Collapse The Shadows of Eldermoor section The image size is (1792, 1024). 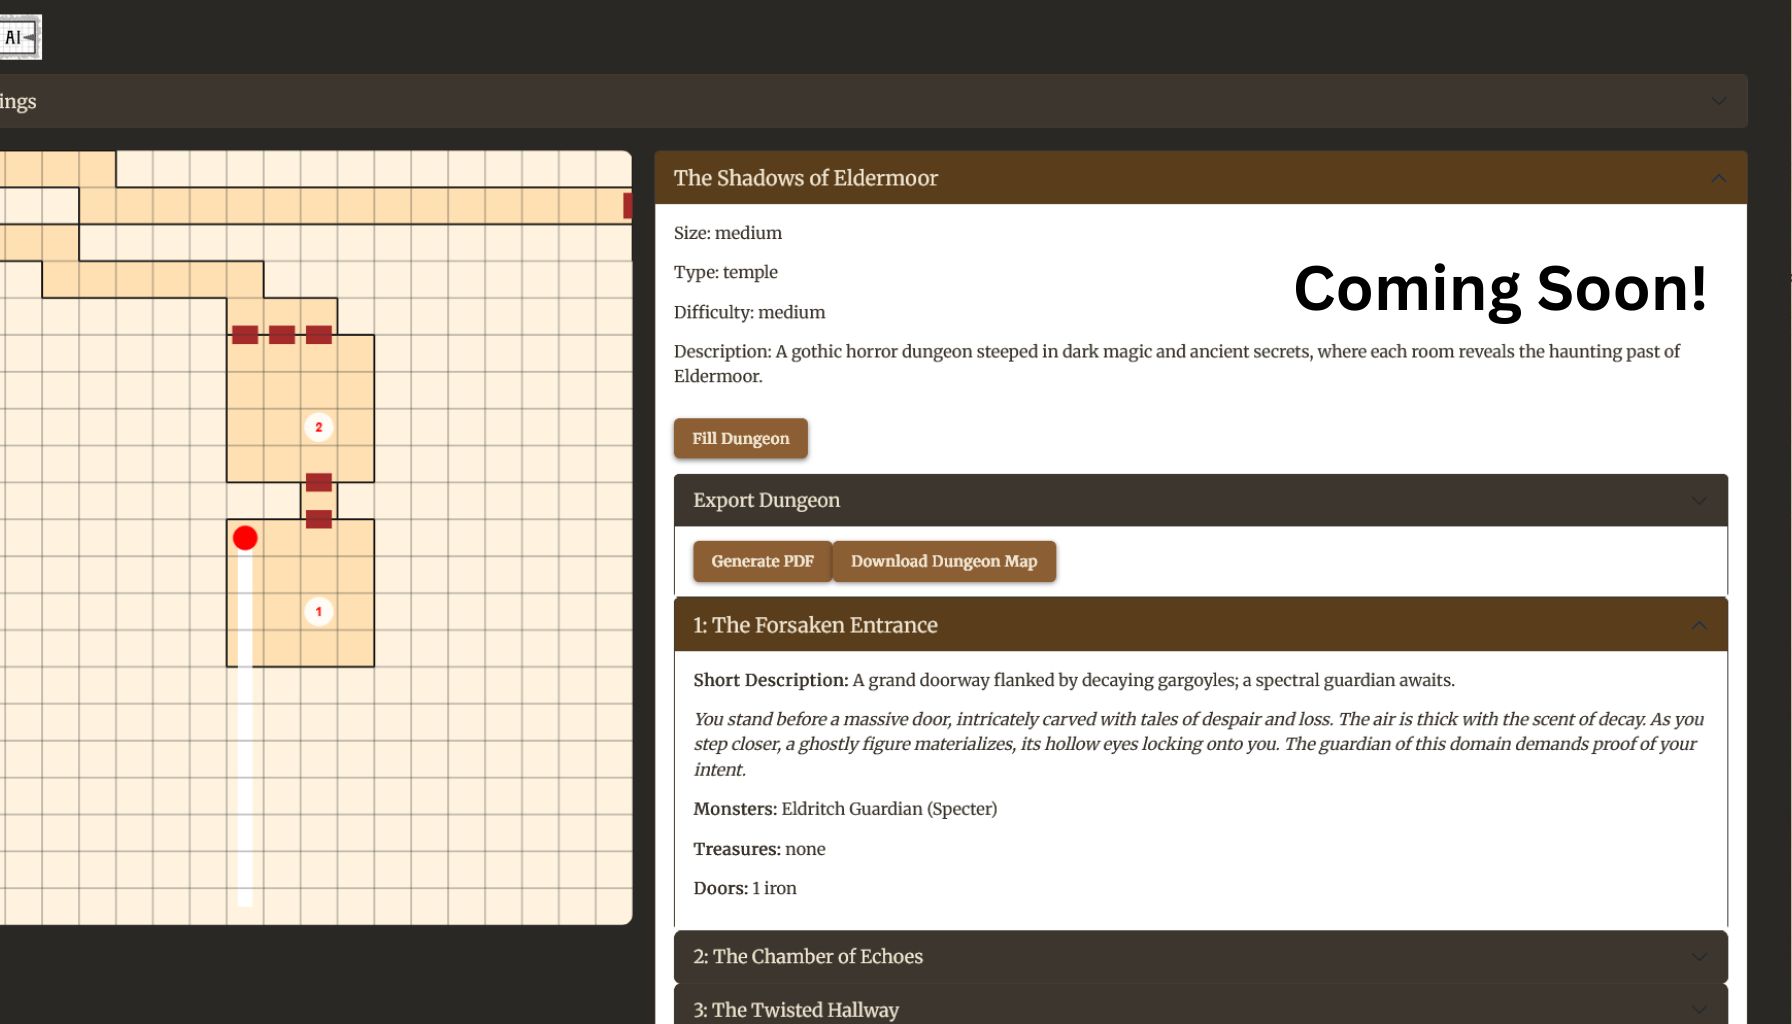(x=1718, y=177)
